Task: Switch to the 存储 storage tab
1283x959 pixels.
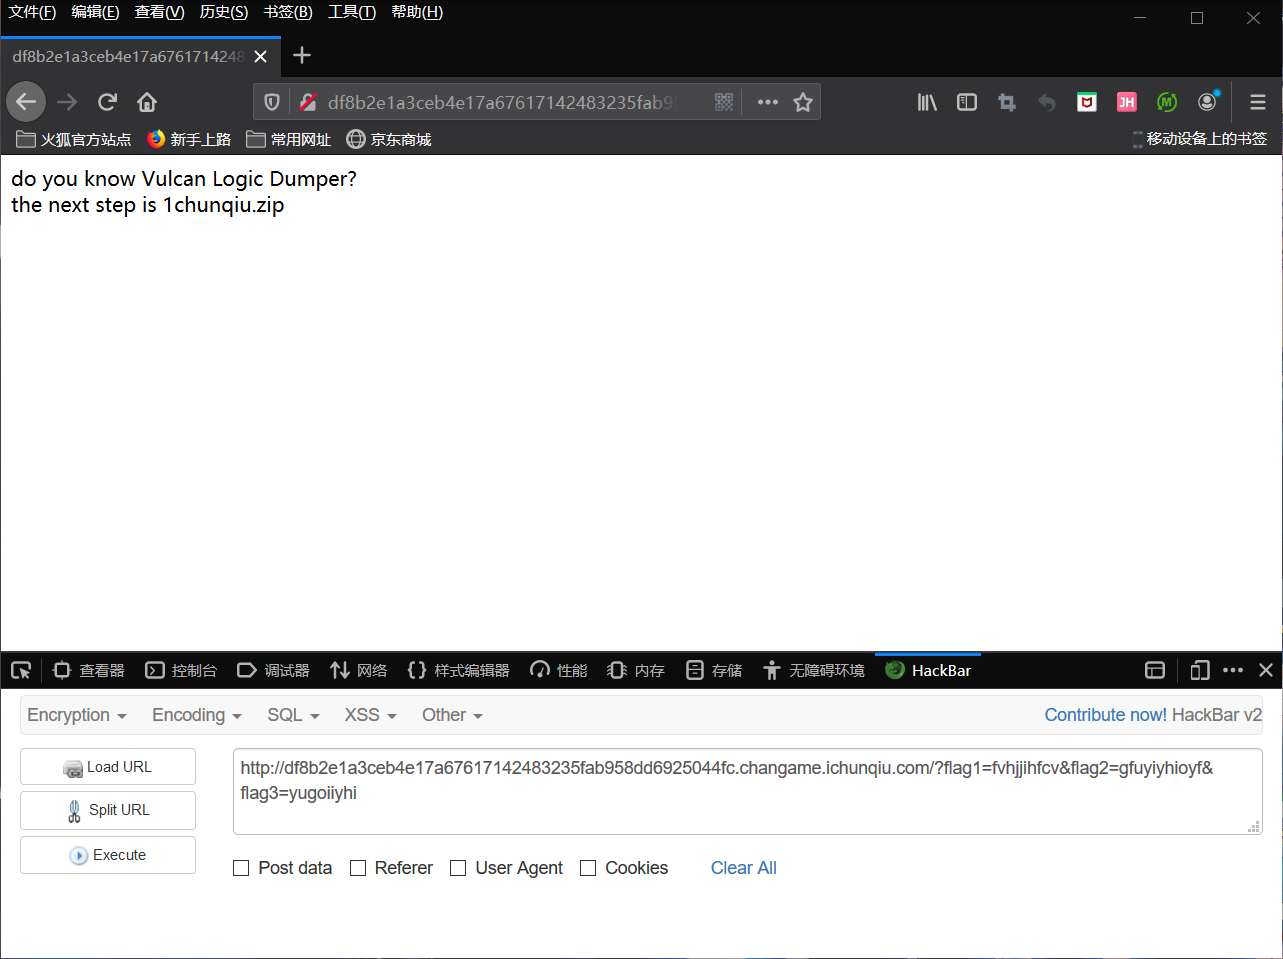Action: coord(714,670)
